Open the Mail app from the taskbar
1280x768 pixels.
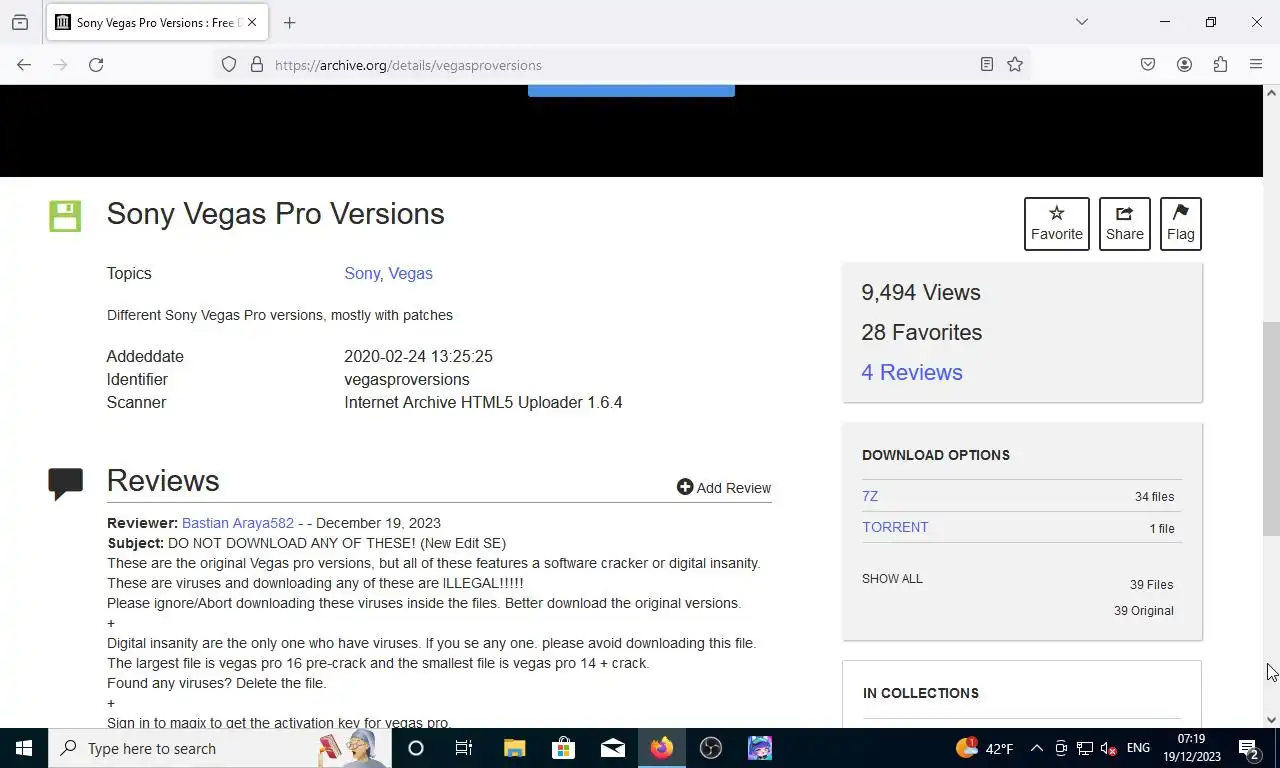click(x=612, y=748)
